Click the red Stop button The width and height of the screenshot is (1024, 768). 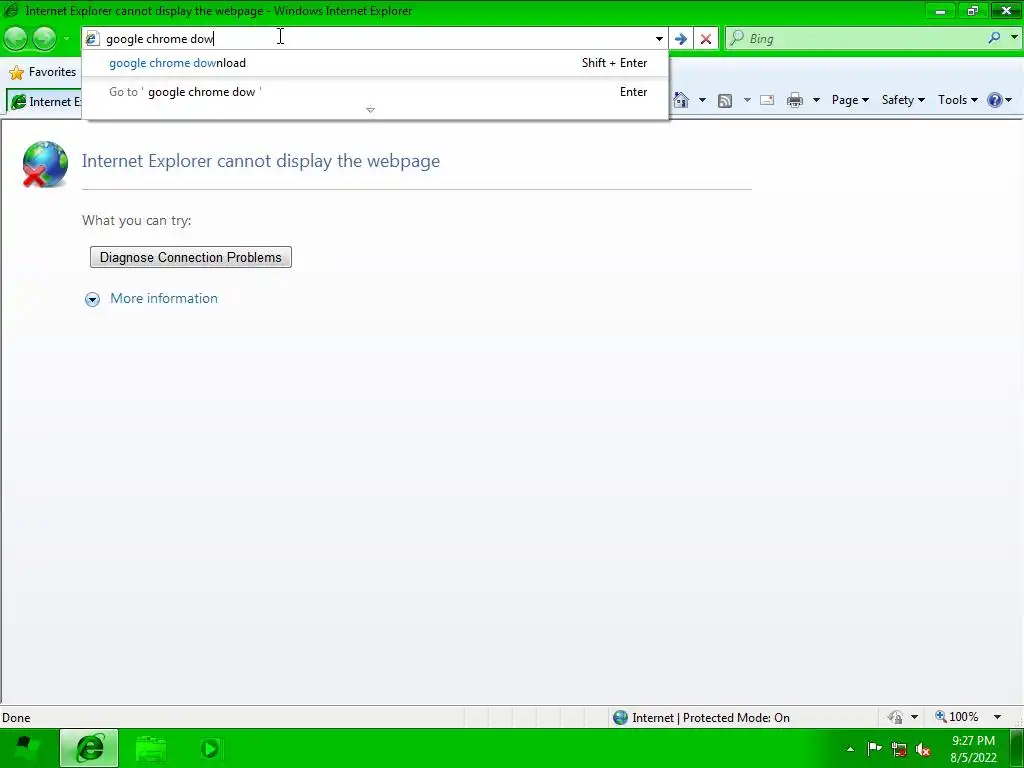pyautogui.click(x=706, y=39)
